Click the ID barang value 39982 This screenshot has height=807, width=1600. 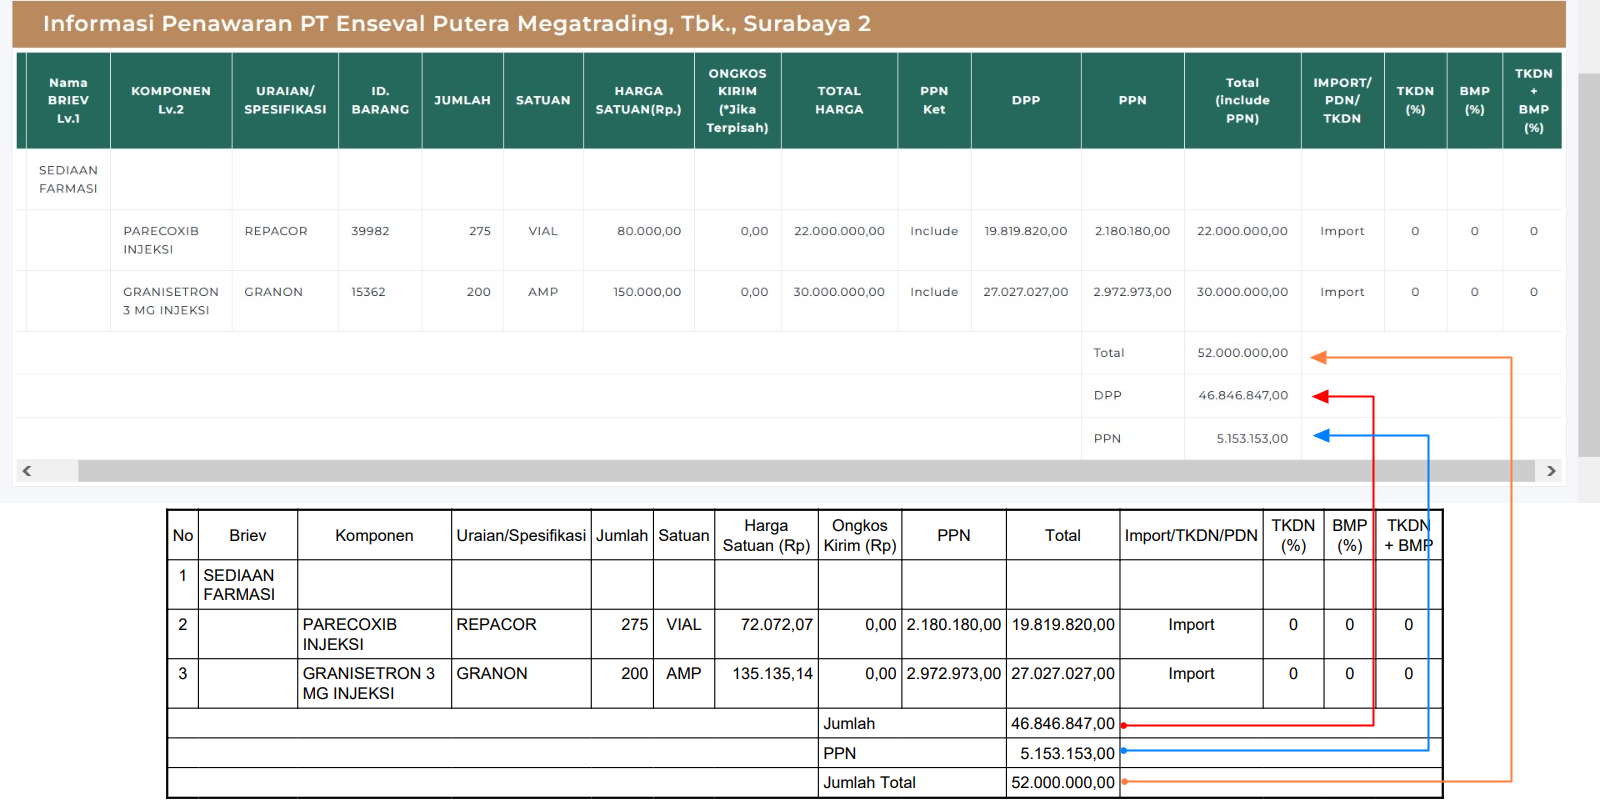pos(369,231)
